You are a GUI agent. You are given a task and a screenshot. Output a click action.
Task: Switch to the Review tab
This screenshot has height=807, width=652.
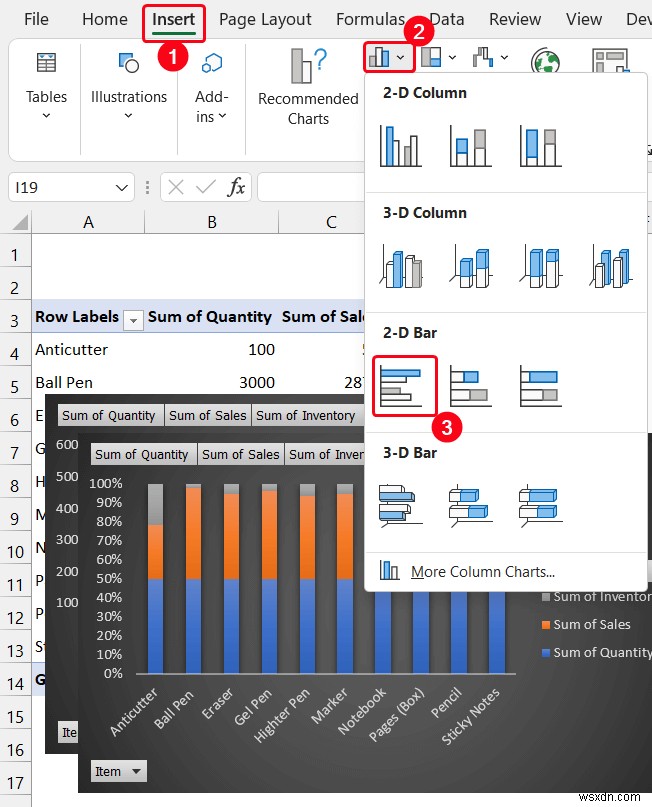pyautogui.click(x=515, y=20)
